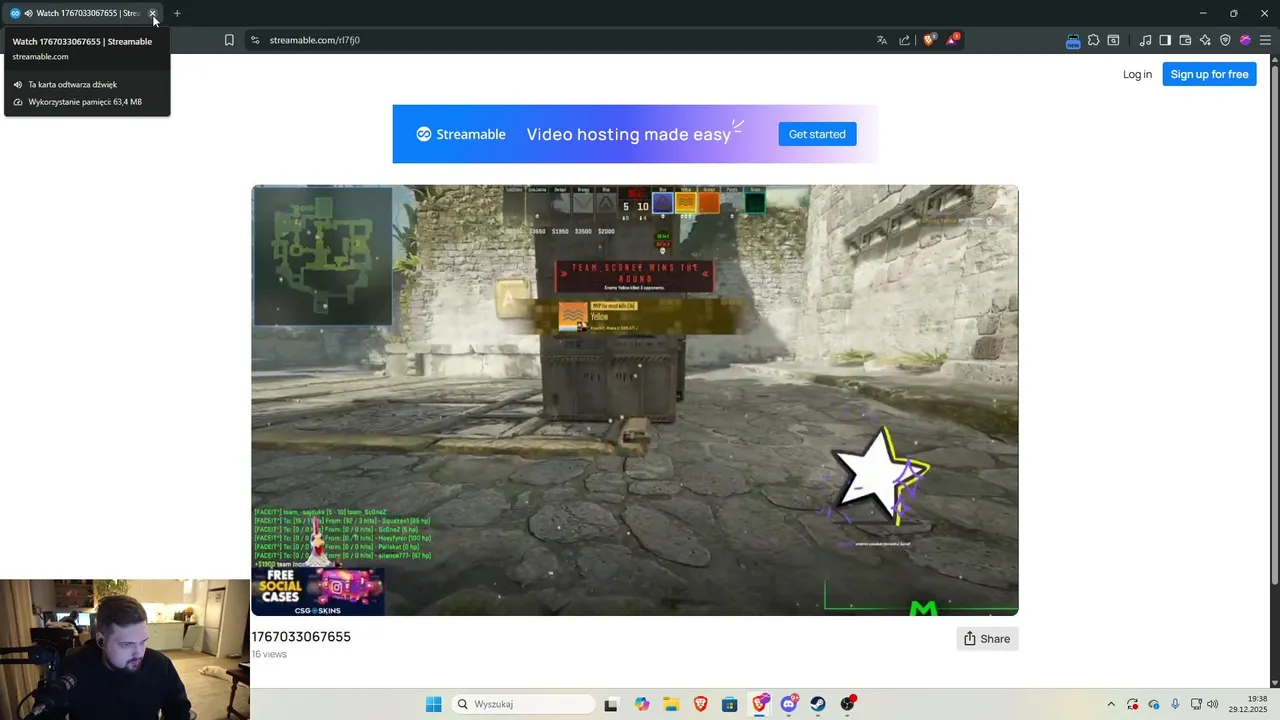The height and width of the screenshot is (720, 1280).
Task: Click the microphone tray icon
Action: point(1175,704)
